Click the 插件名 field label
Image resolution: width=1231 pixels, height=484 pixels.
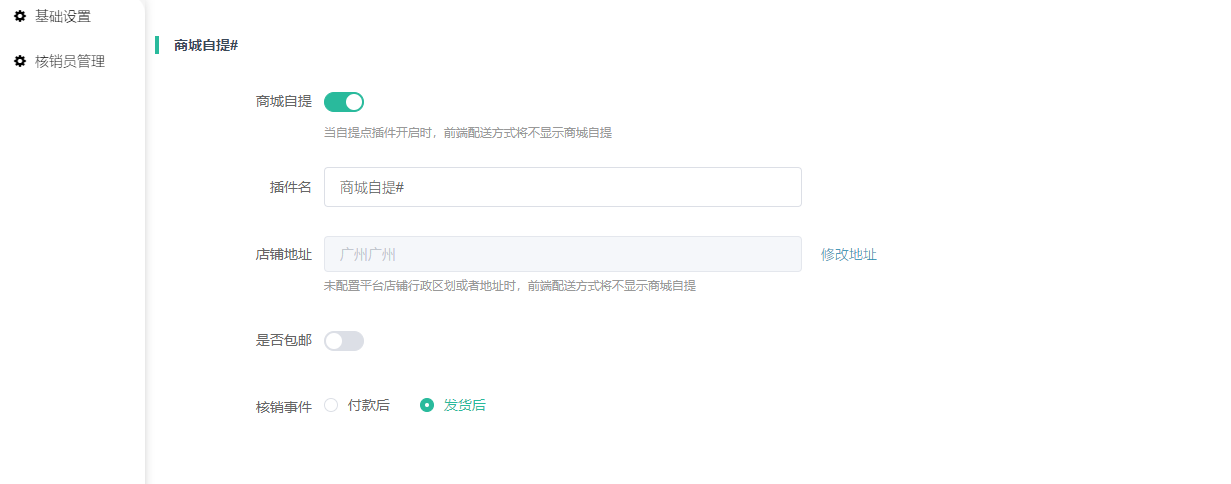click(x=290, y=187)
